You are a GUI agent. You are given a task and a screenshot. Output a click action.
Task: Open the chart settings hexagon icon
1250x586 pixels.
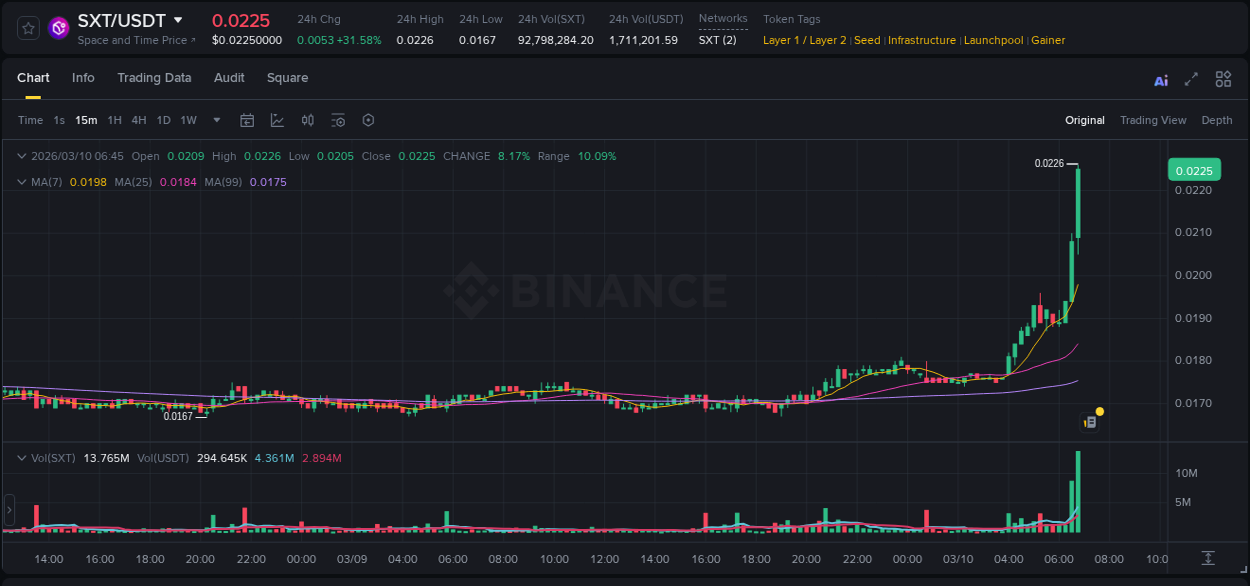(368, 120)
